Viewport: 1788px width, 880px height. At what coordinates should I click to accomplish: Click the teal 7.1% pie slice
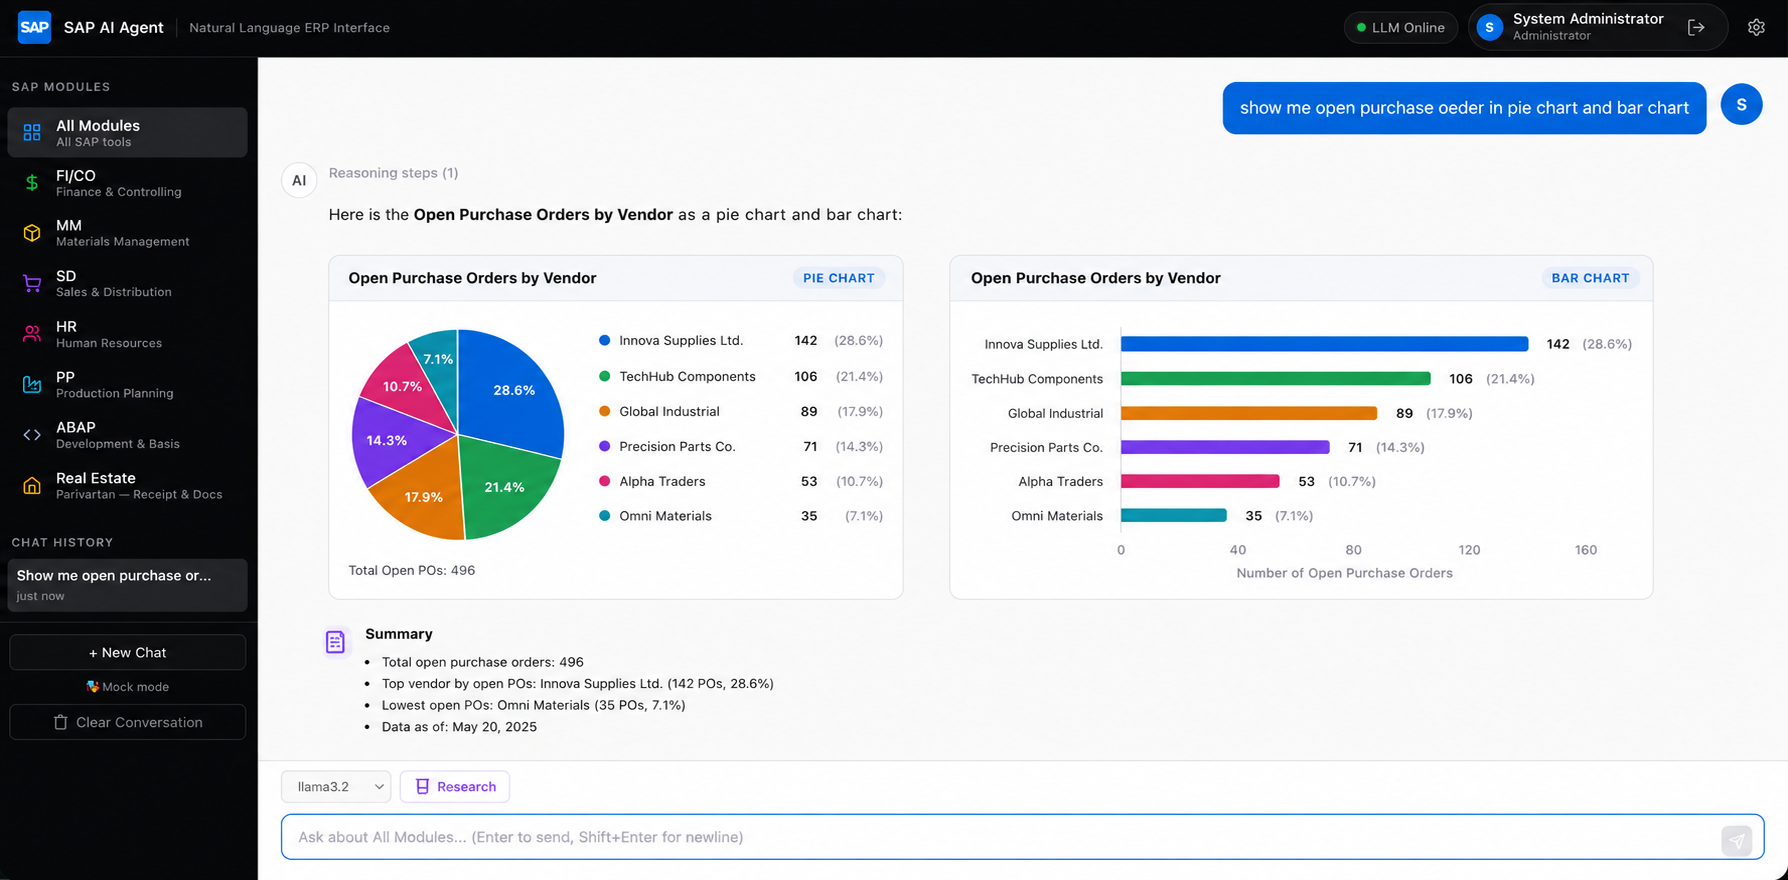(x=438, y=359)
